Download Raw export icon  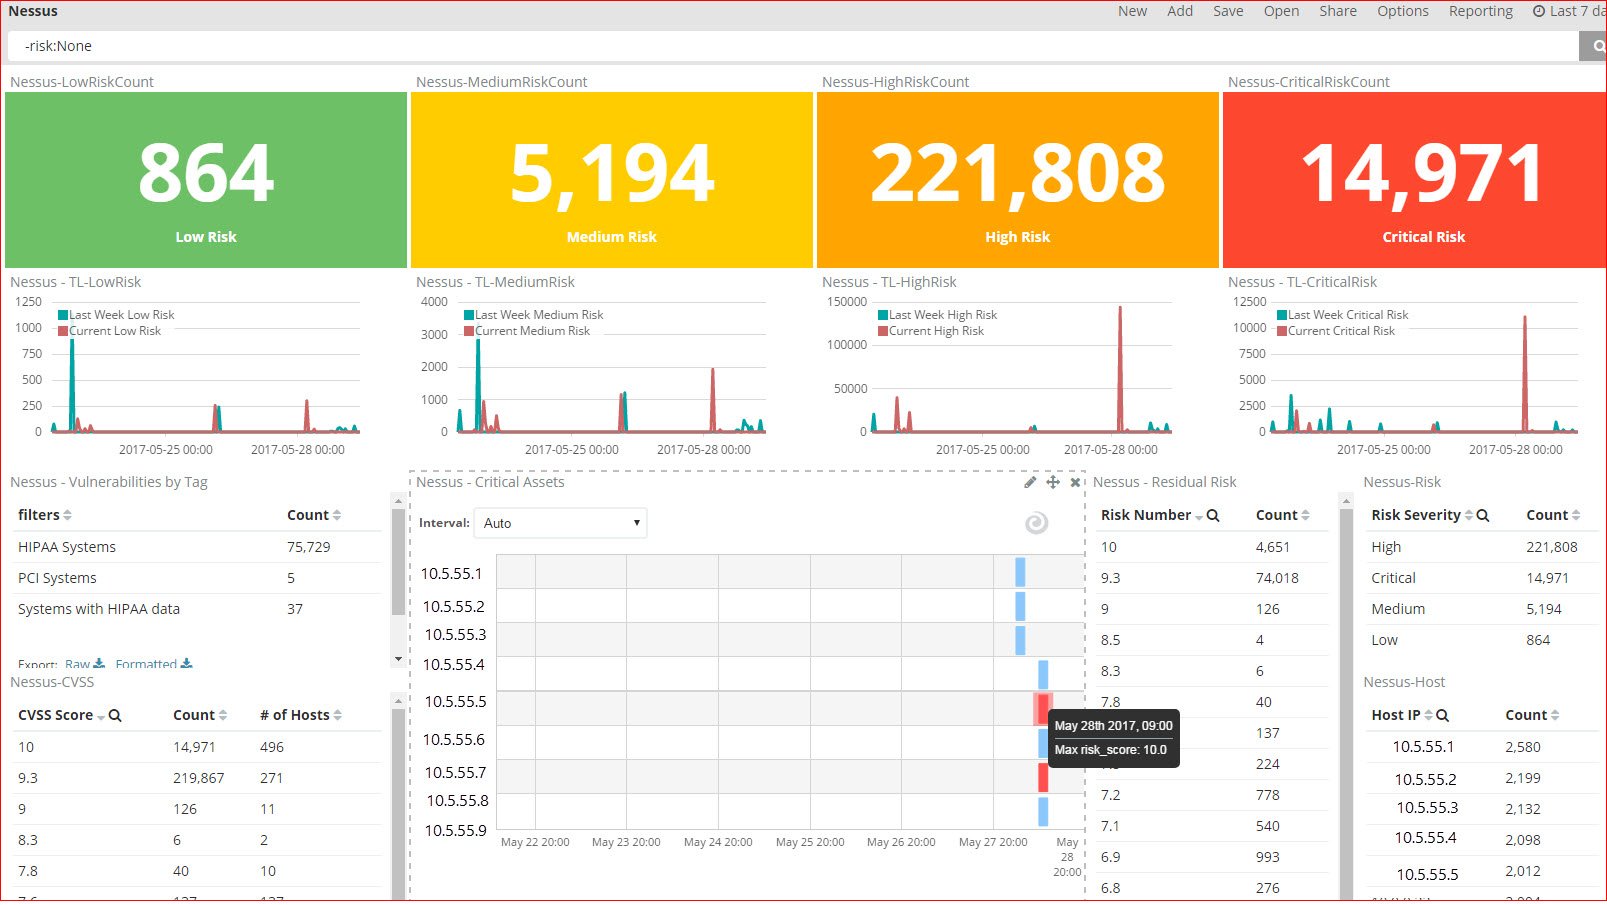point(99,664)
